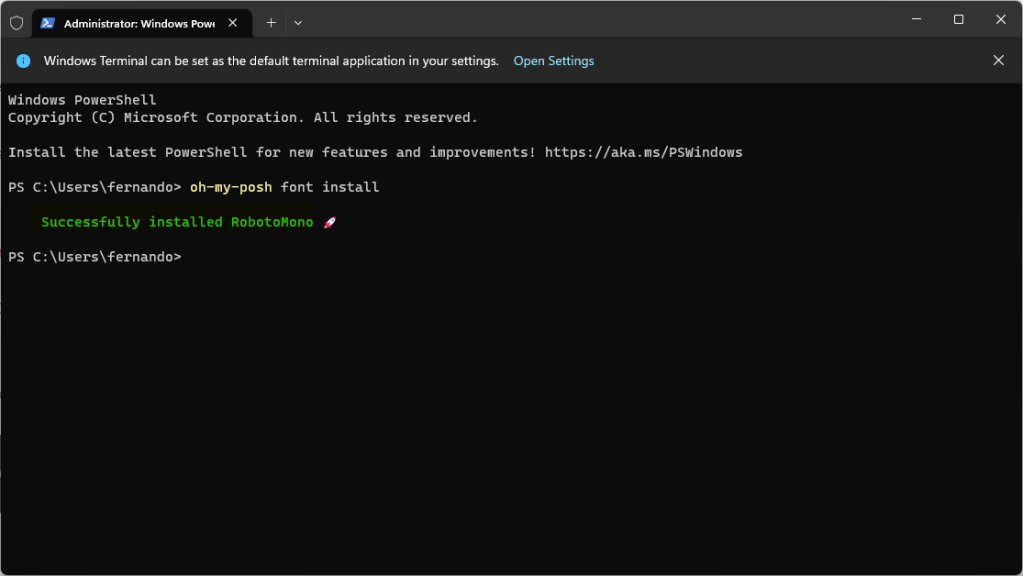Click the default terminal application banner text
This screenshot has width=1023, height=576.
271,61
